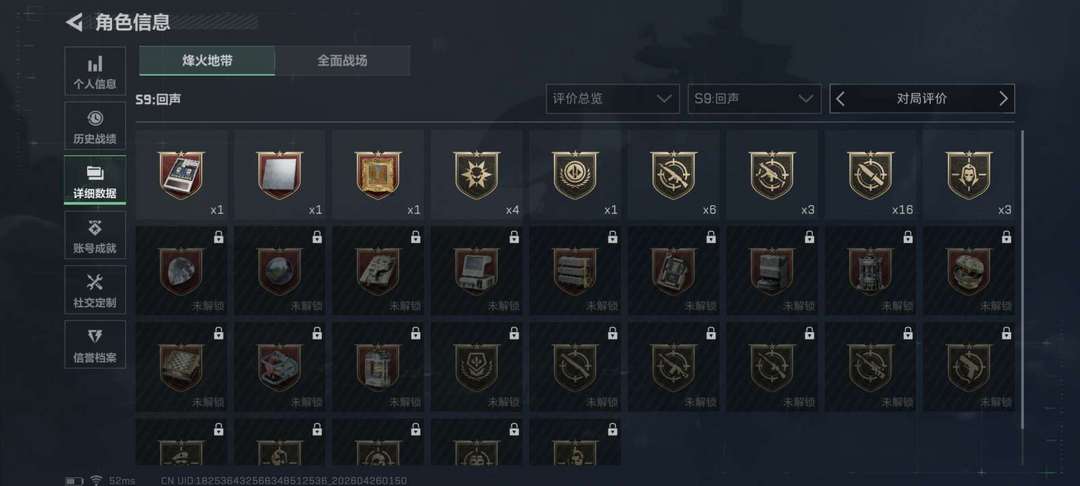Select the knife crosshair badge with x16
The width and height of the screenshot is (1080, 486).
tap(871, 175)
